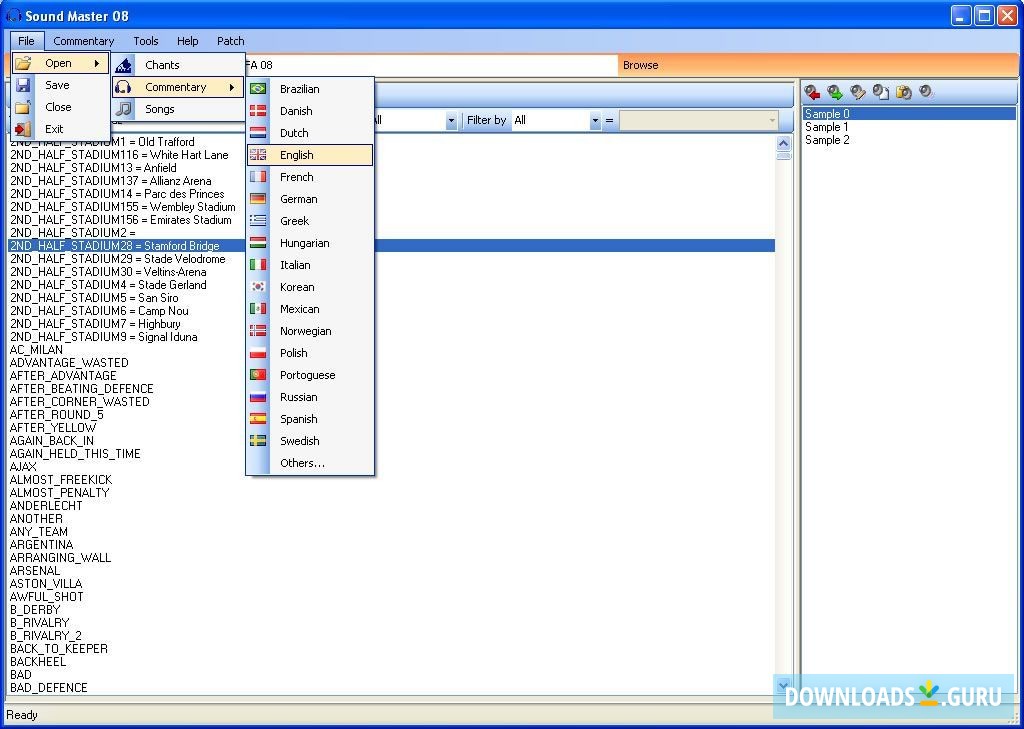Screen dimensions: 1024x729
Task: Pick German commentary language
Action: [x=310, y=199]
